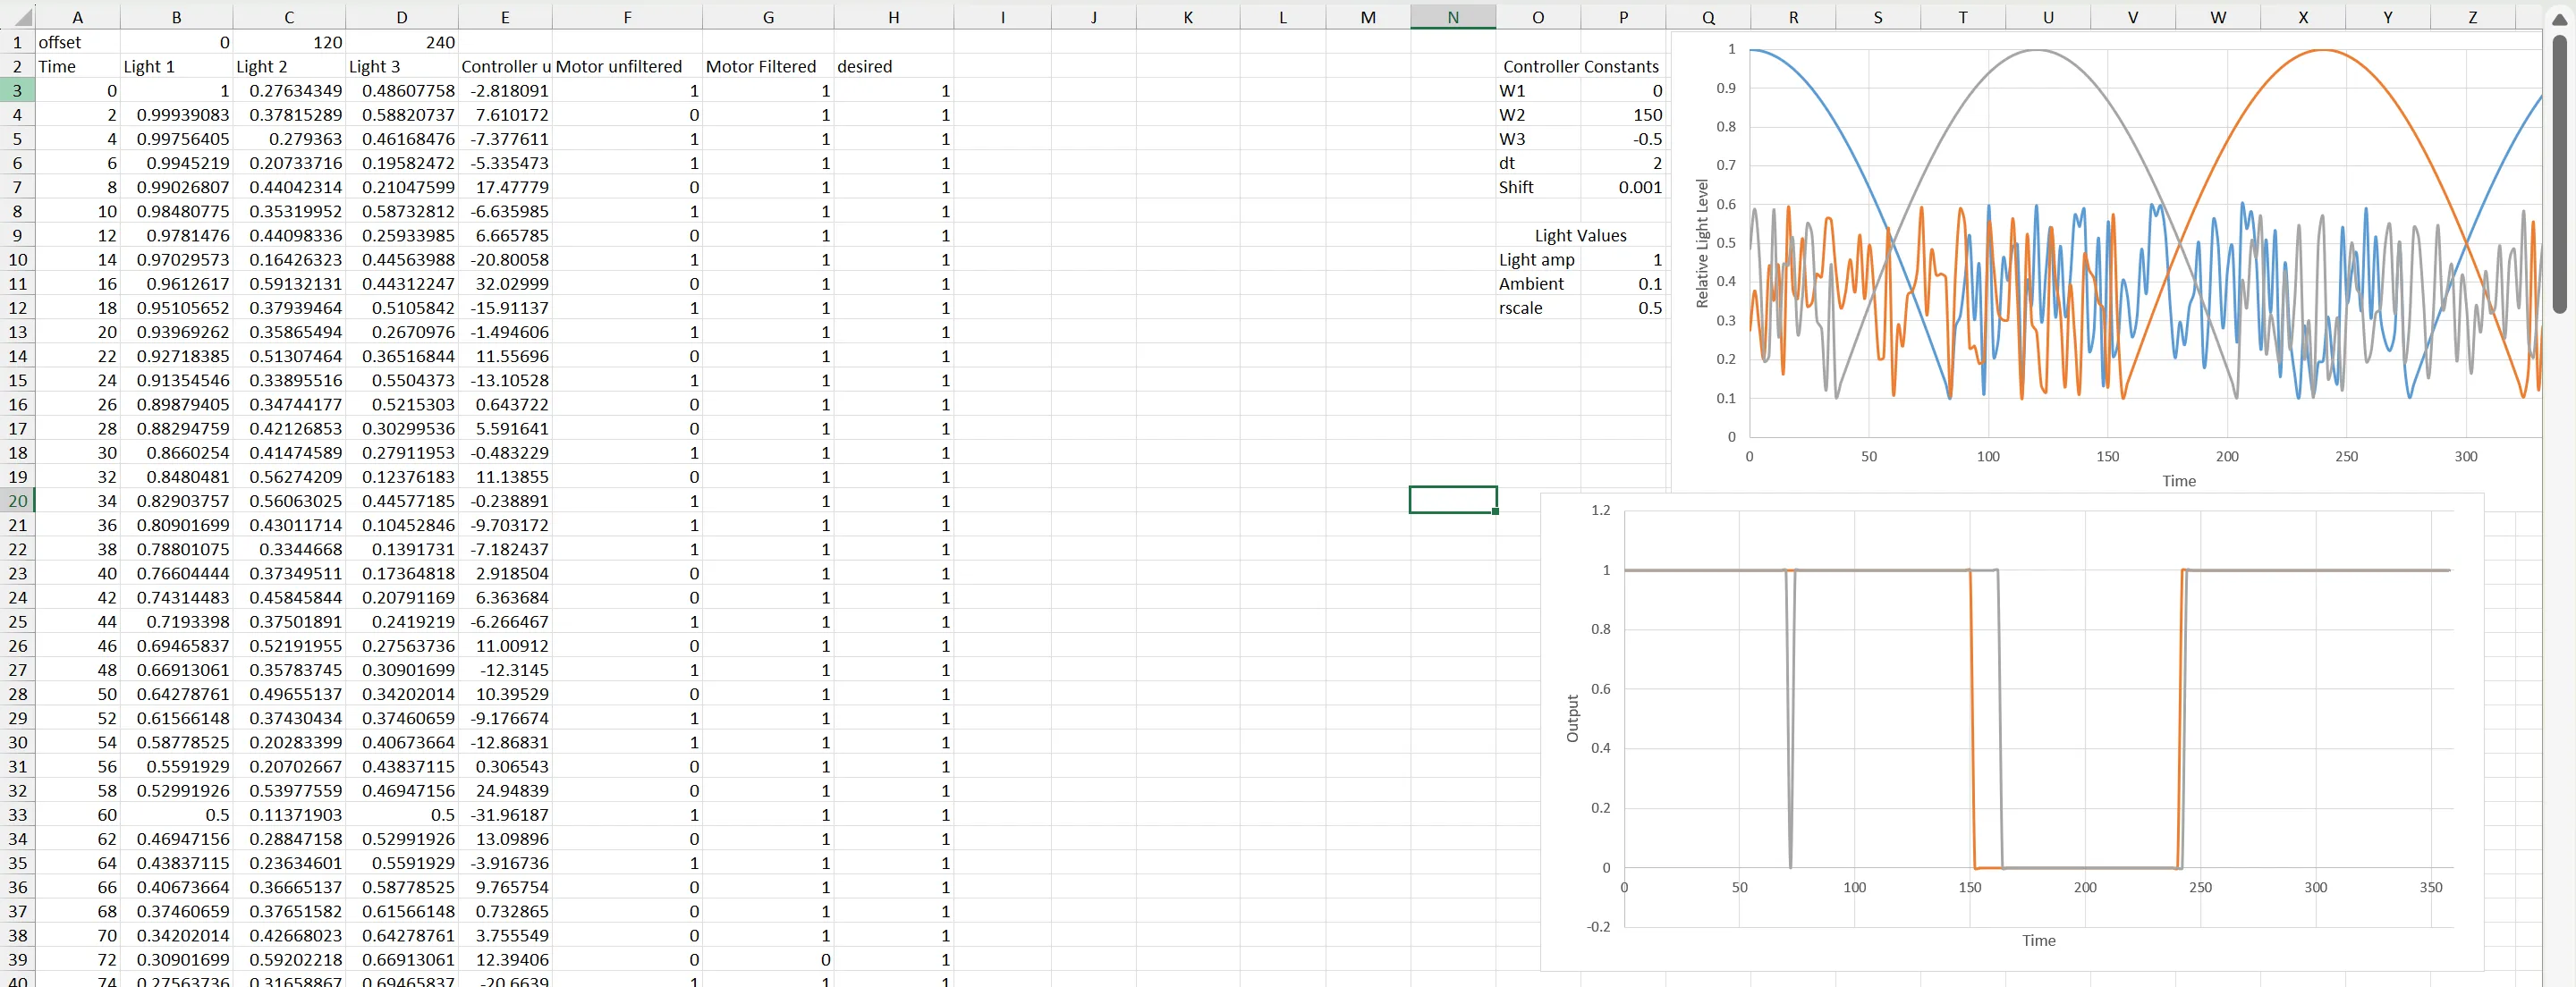Click the 'Light 1' header cell

tap(176, 66)
